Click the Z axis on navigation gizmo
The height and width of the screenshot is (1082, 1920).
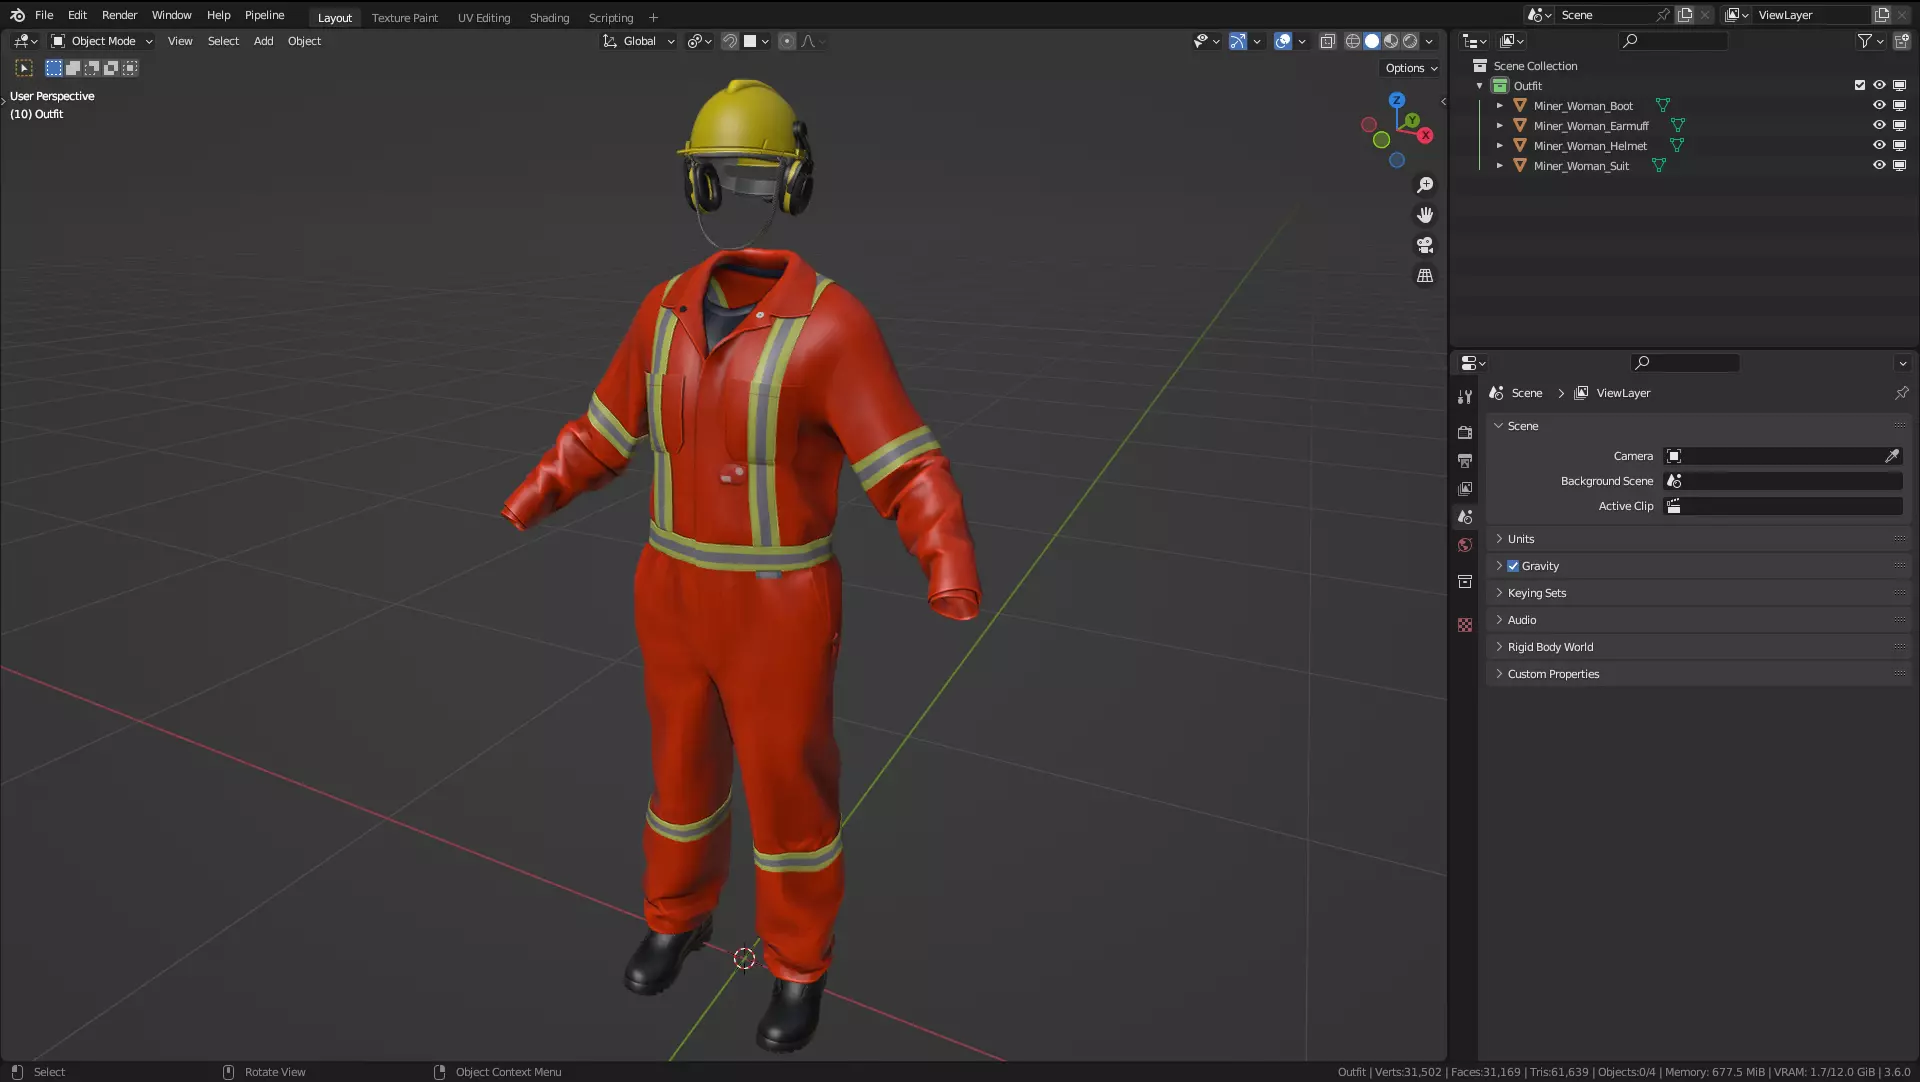coord(1397,100)
